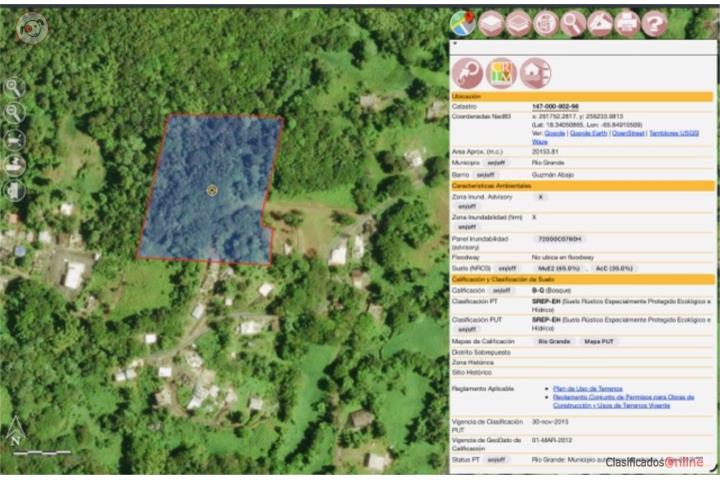This screenshot has width=720, height=480.
Task: Click the compass rotation control on map
Action: coord(31,28)
